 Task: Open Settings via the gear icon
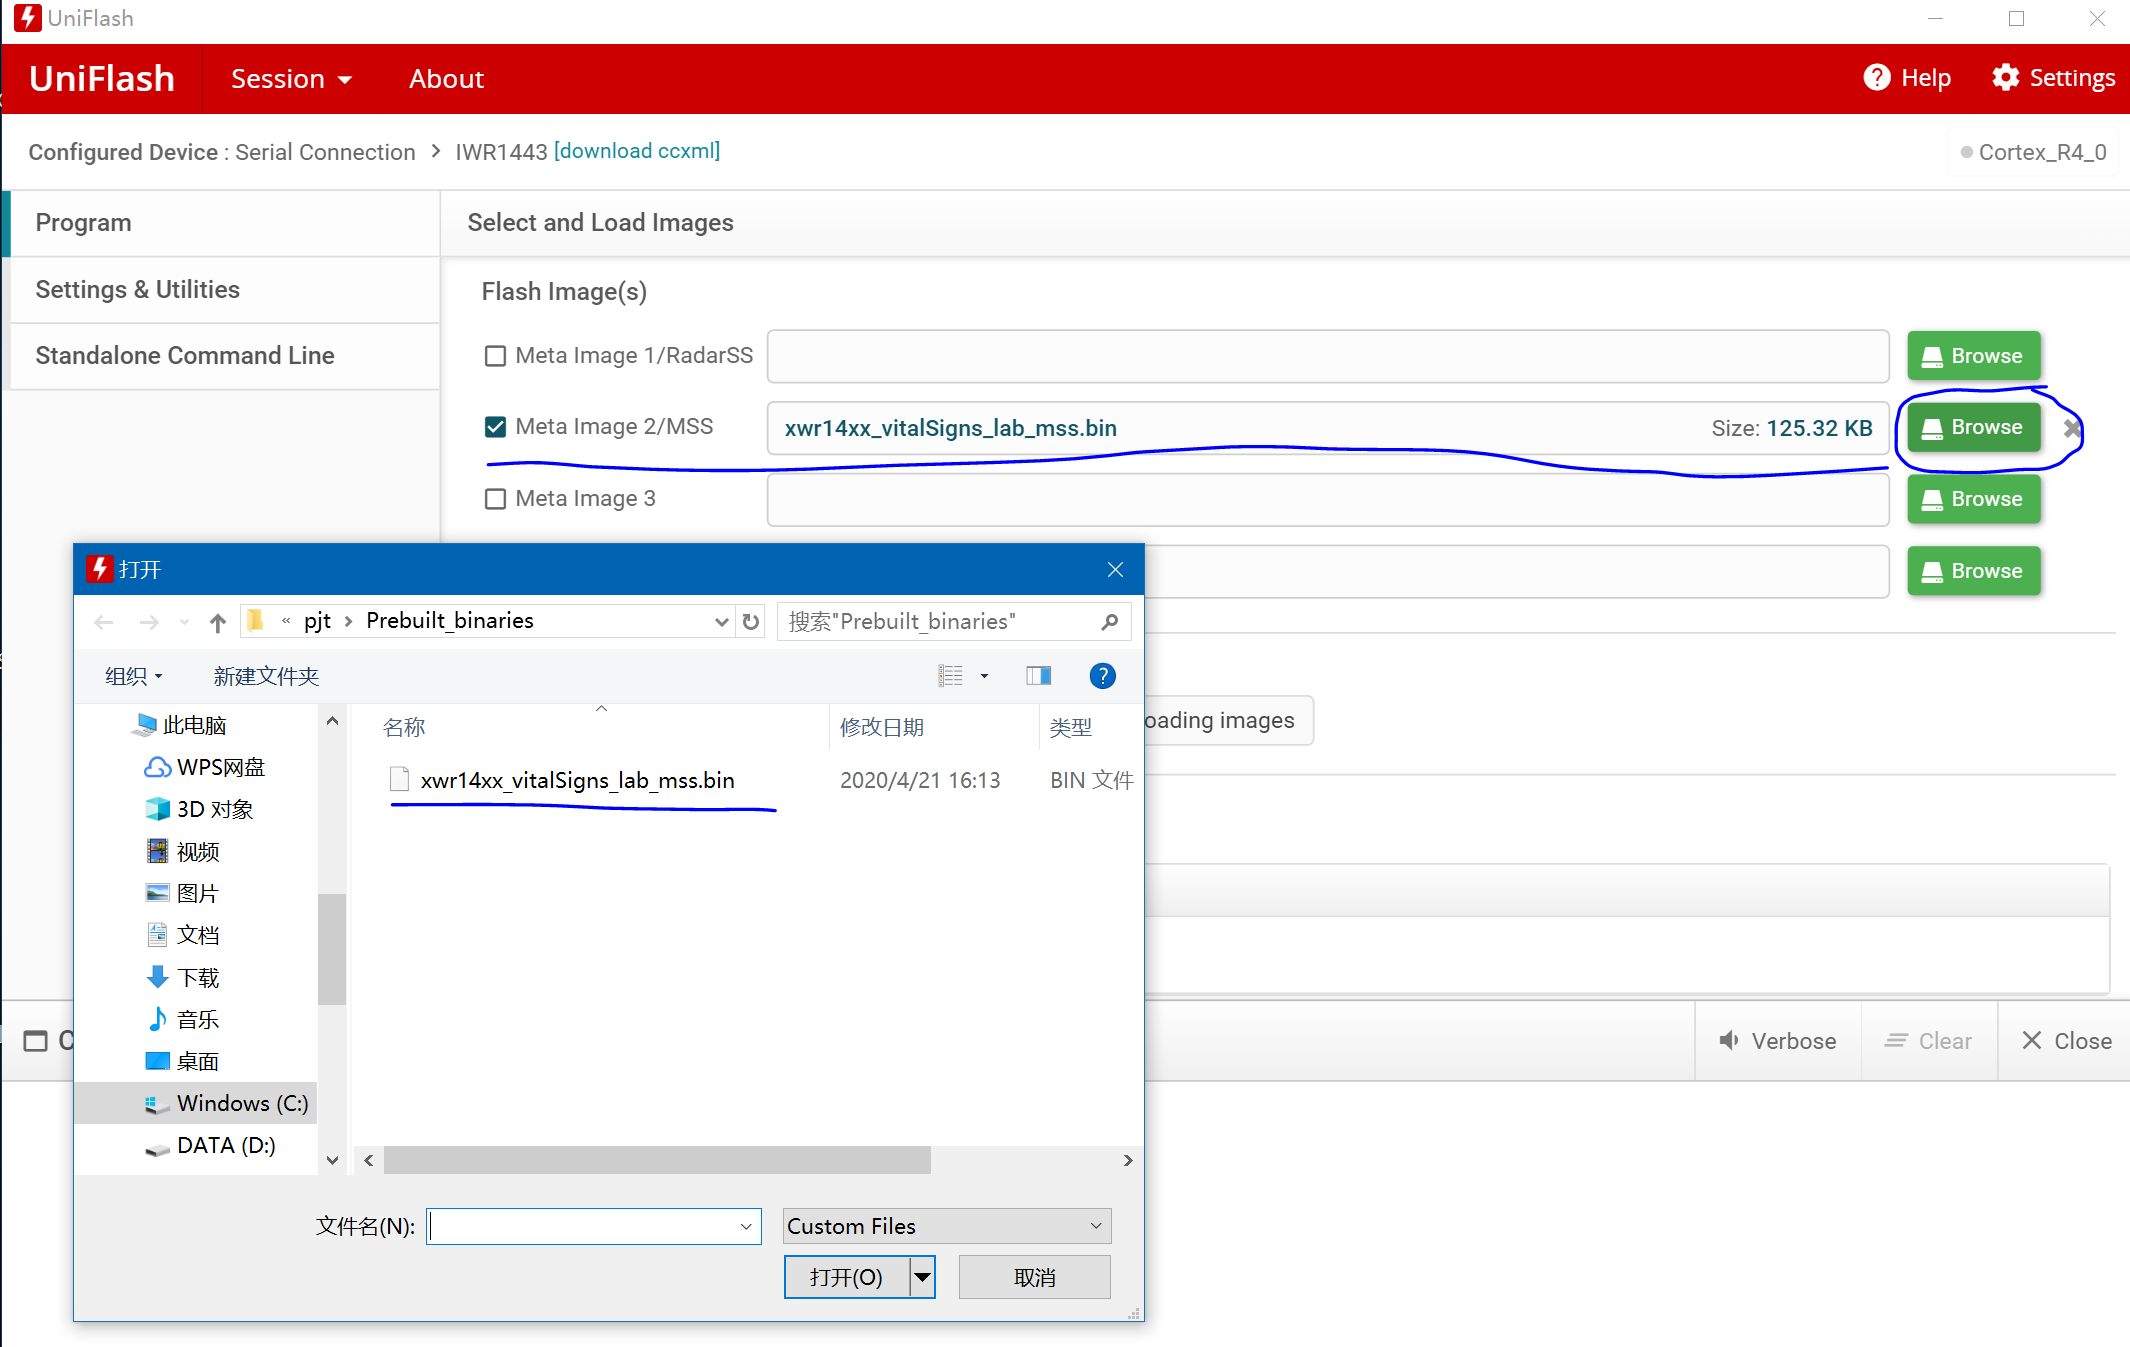(x=2005, y=78)
